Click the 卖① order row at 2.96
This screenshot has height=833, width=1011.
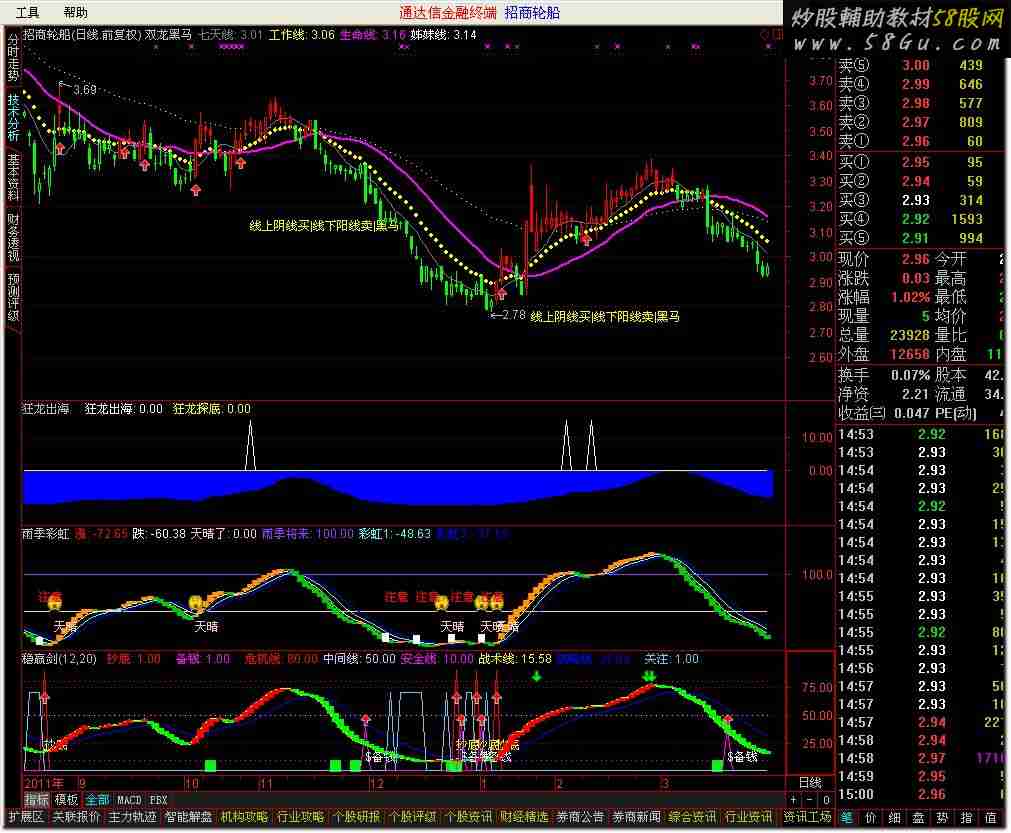tap(921, 141)
